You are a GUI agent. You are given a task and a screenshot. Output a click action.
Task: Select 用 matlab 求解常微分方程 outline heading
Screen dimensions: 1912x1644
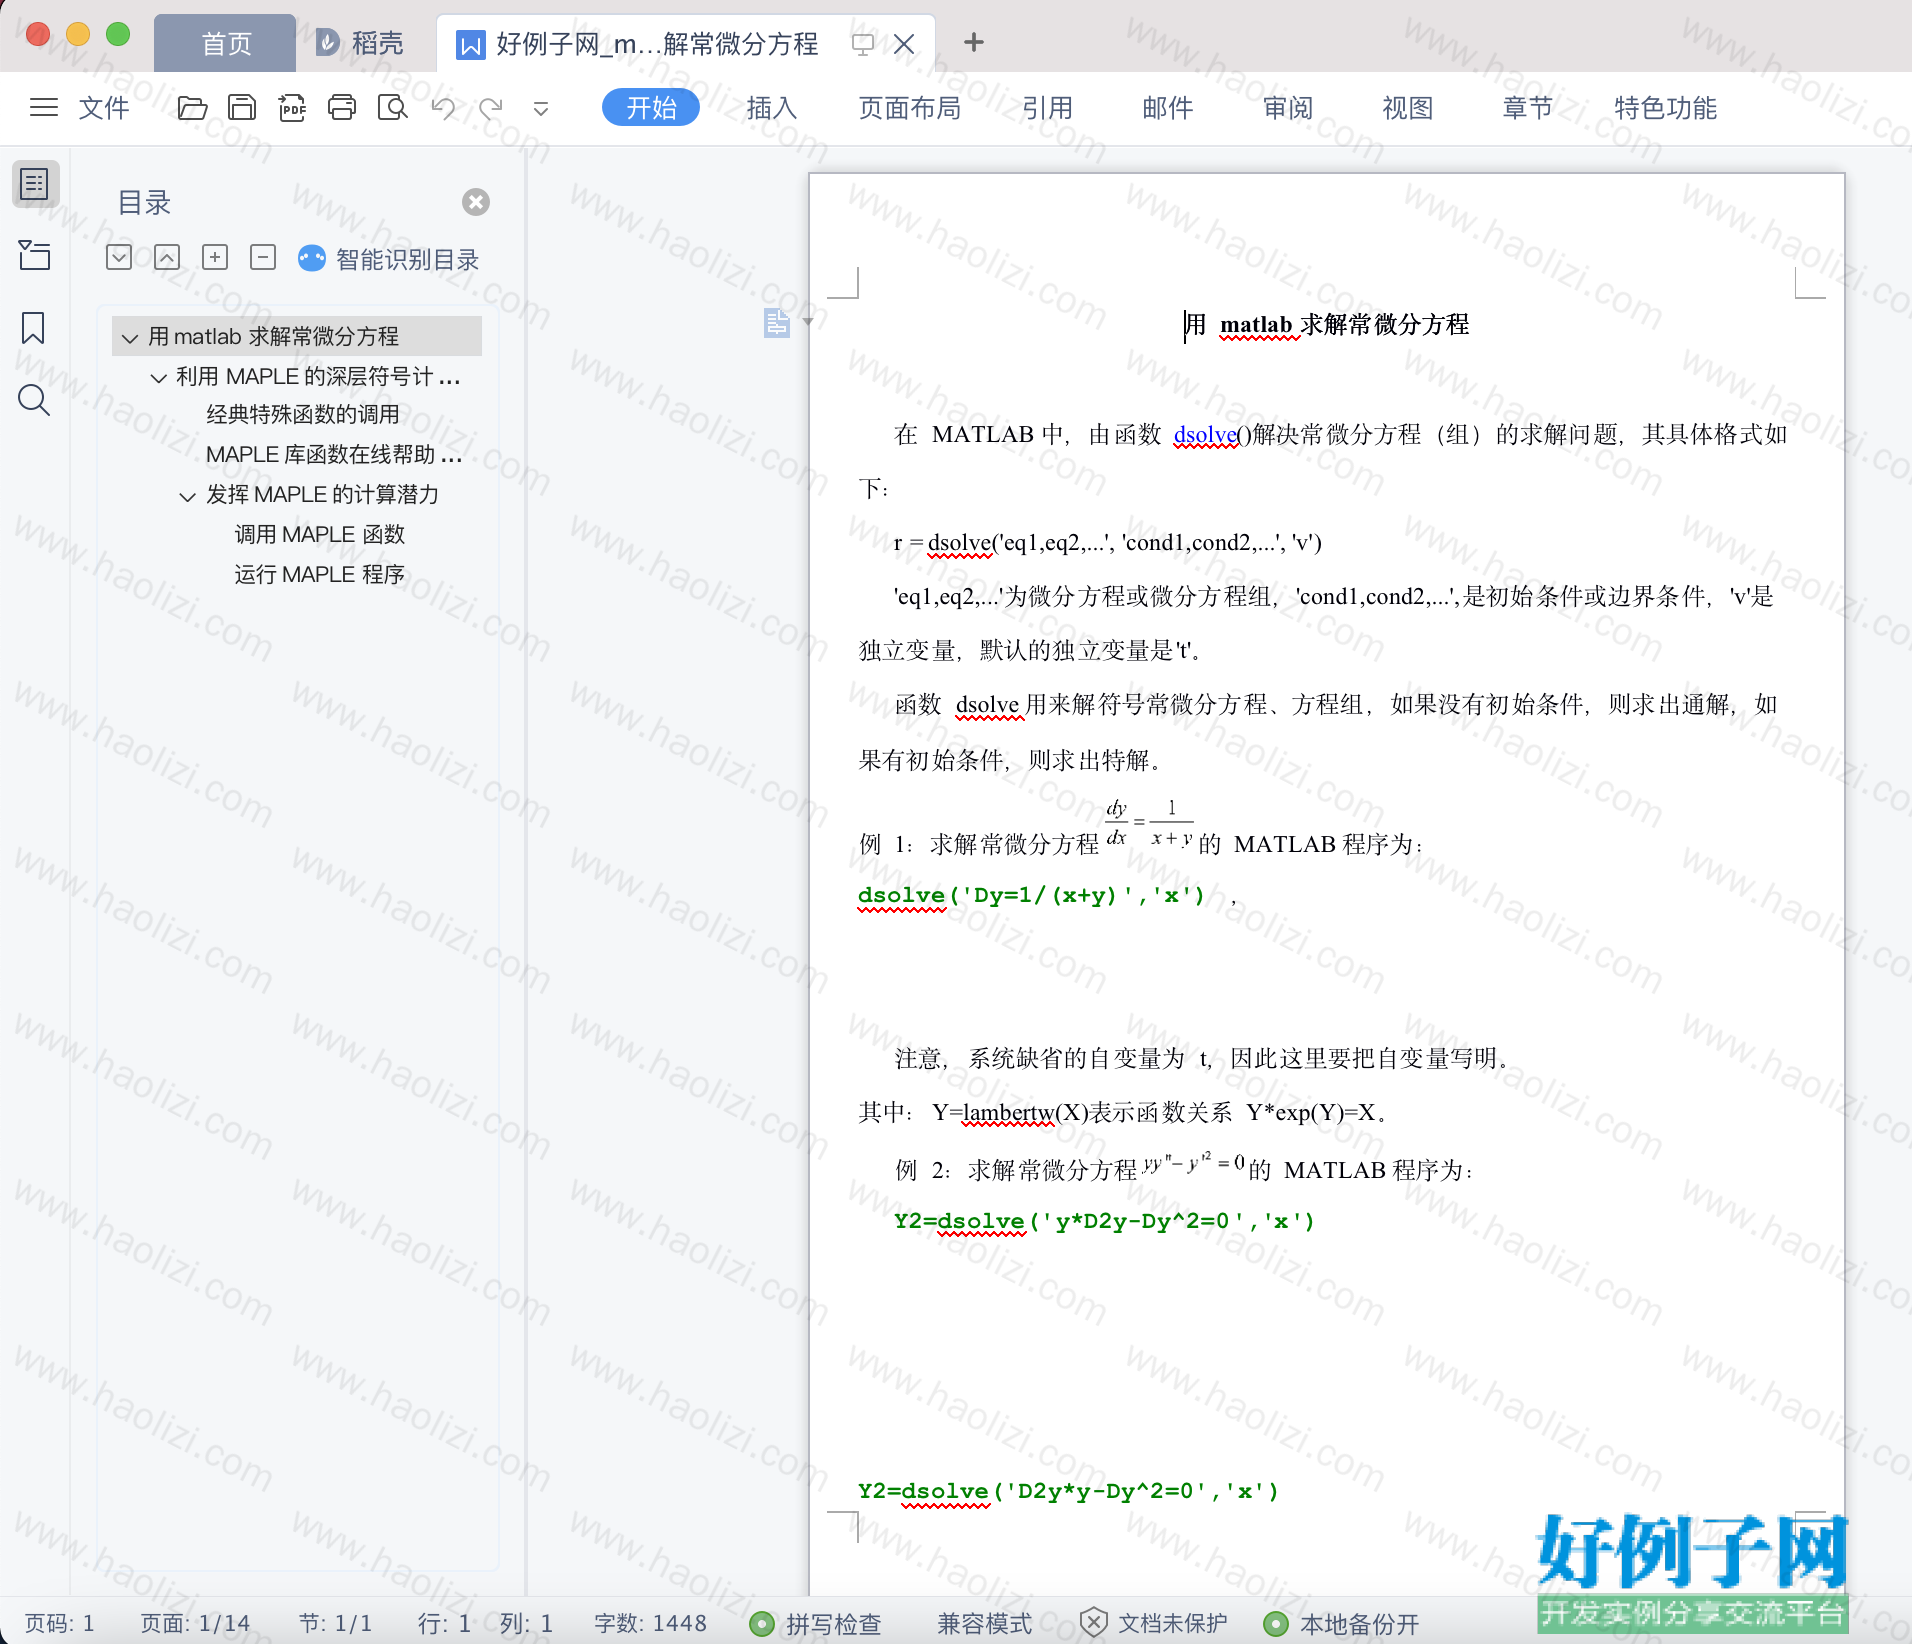click(297, 336)
